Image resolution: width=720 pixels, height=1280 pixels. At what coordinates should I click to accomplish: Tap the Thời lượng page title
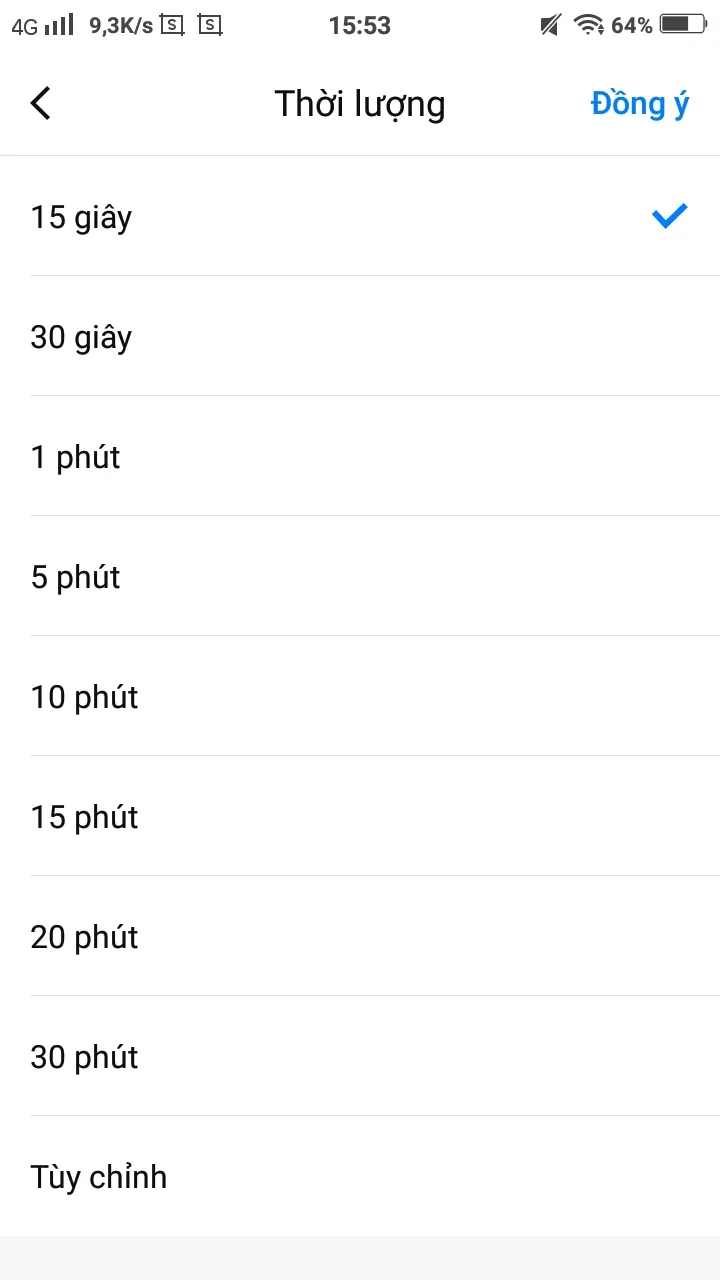point(360,103)
